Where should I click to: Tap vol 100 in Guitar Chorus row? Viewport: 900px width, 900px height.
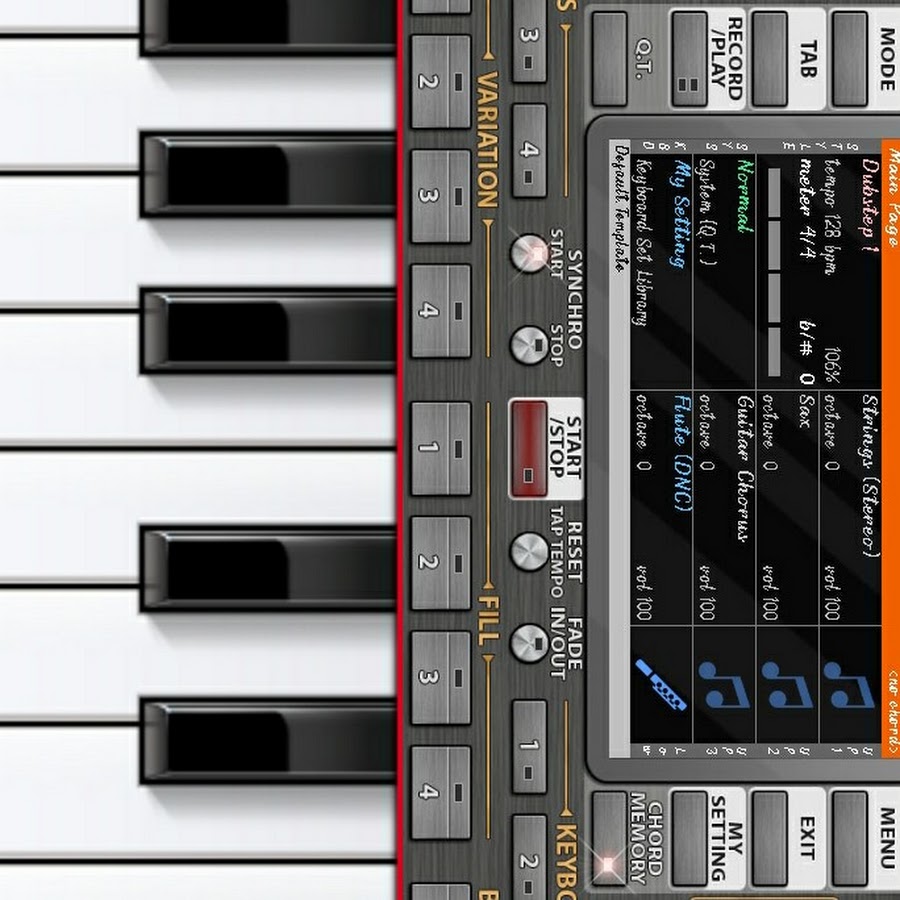[x=707, y=593]
